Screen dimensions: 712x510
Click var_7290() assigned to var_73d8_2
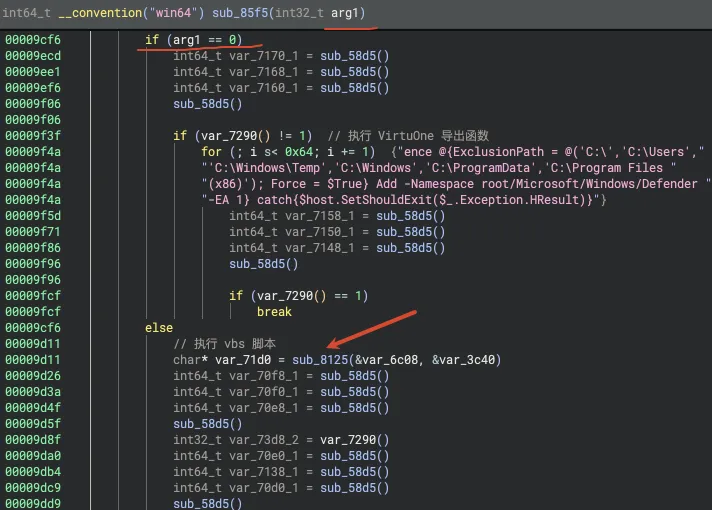coord(355,440)
